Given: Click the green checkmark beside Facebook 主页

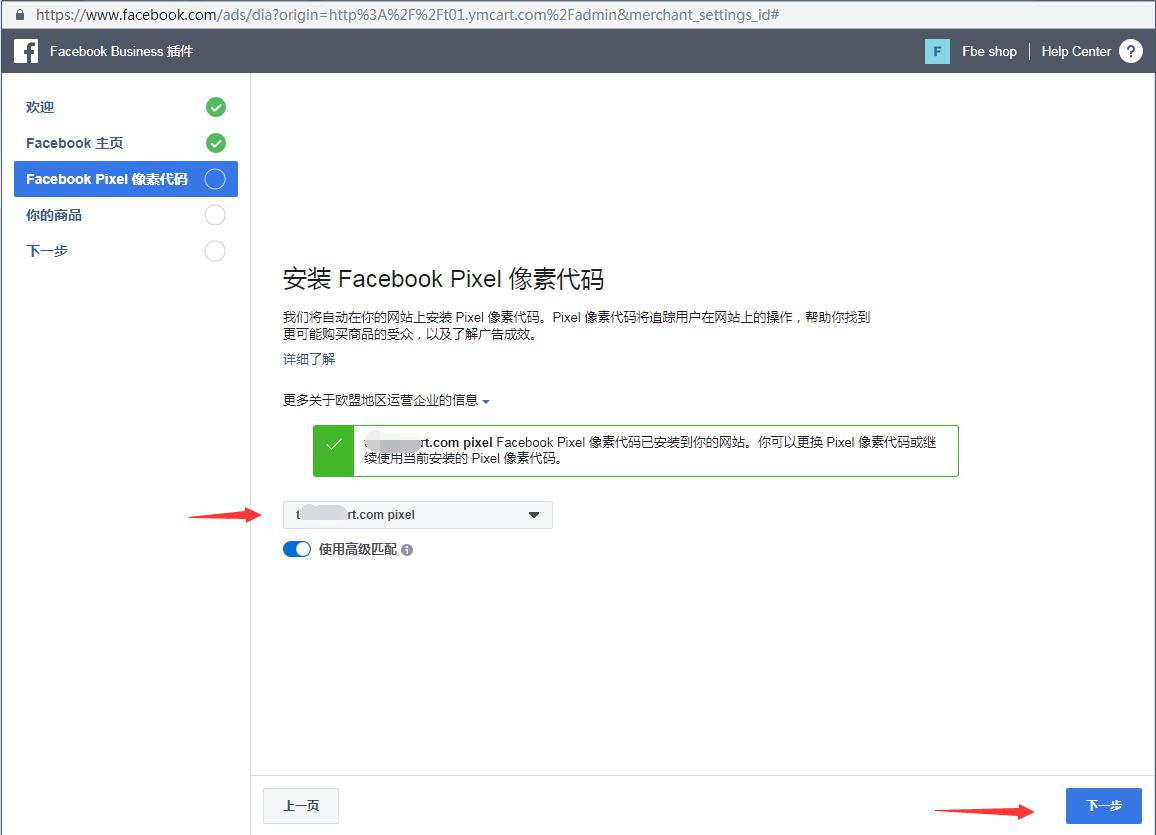Looking at the screenshot, I should click(215, 143).
